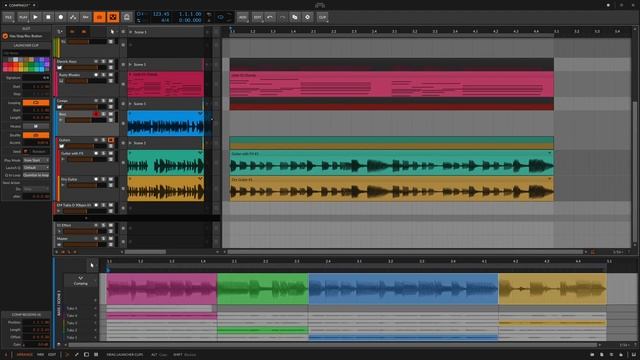Launch Scene 1 in the launcher header
Image resolution: width=640 pixels, height=360 pixels.
(x=131, y=32)
